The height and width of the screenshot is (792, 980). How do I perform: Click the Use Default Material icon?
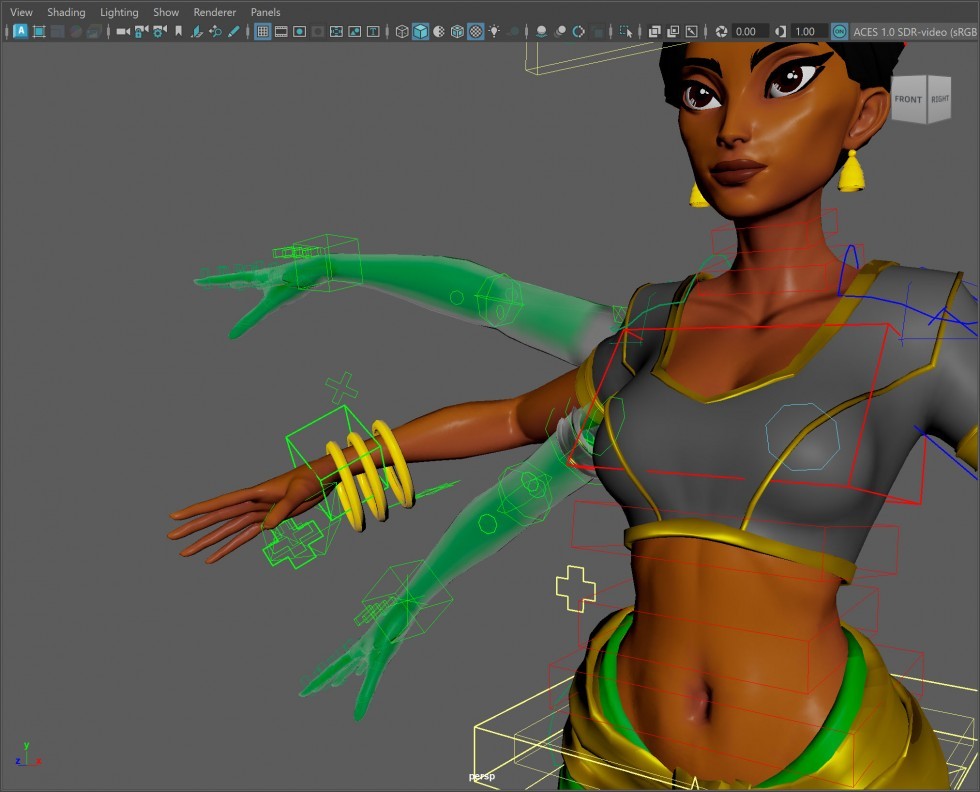pyautogui.click(x=439, y=31)
